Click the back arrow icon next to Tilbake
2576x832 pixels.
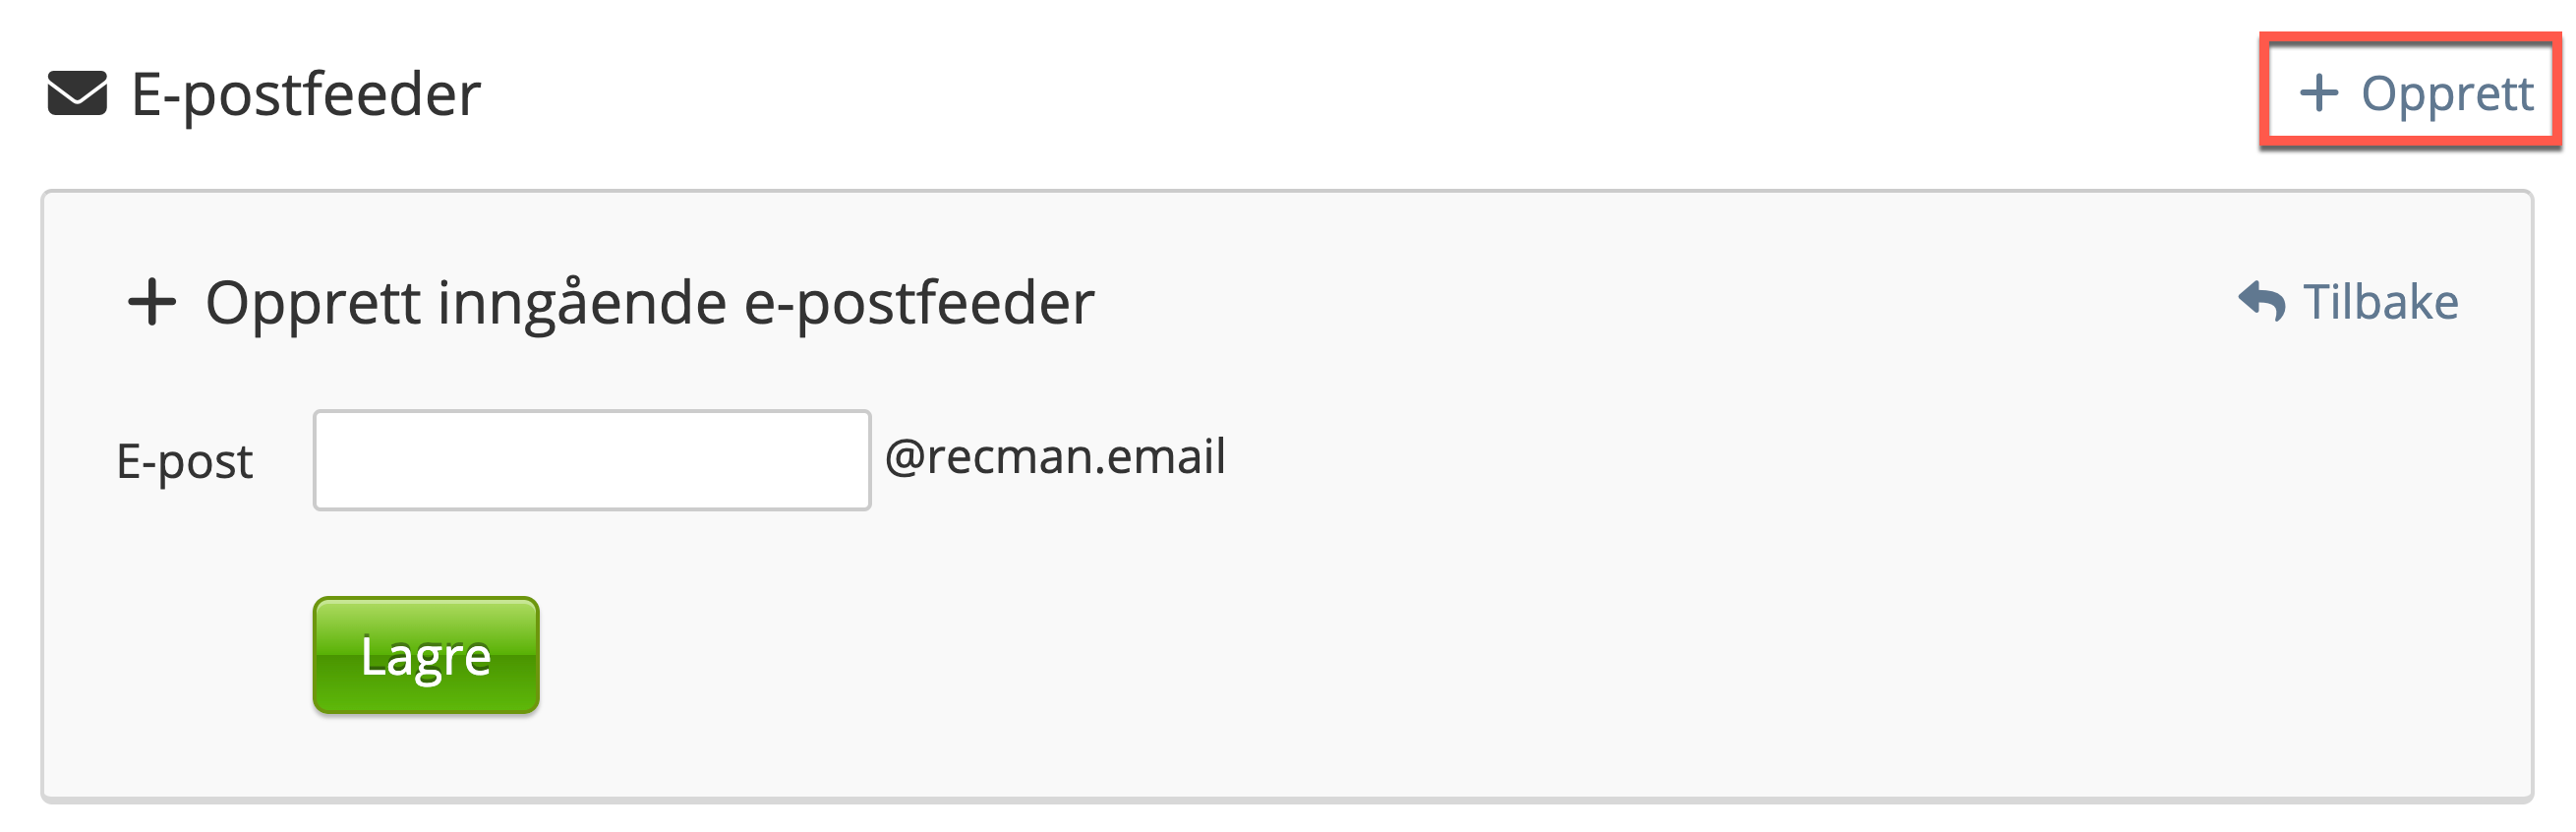[2261, 301]
